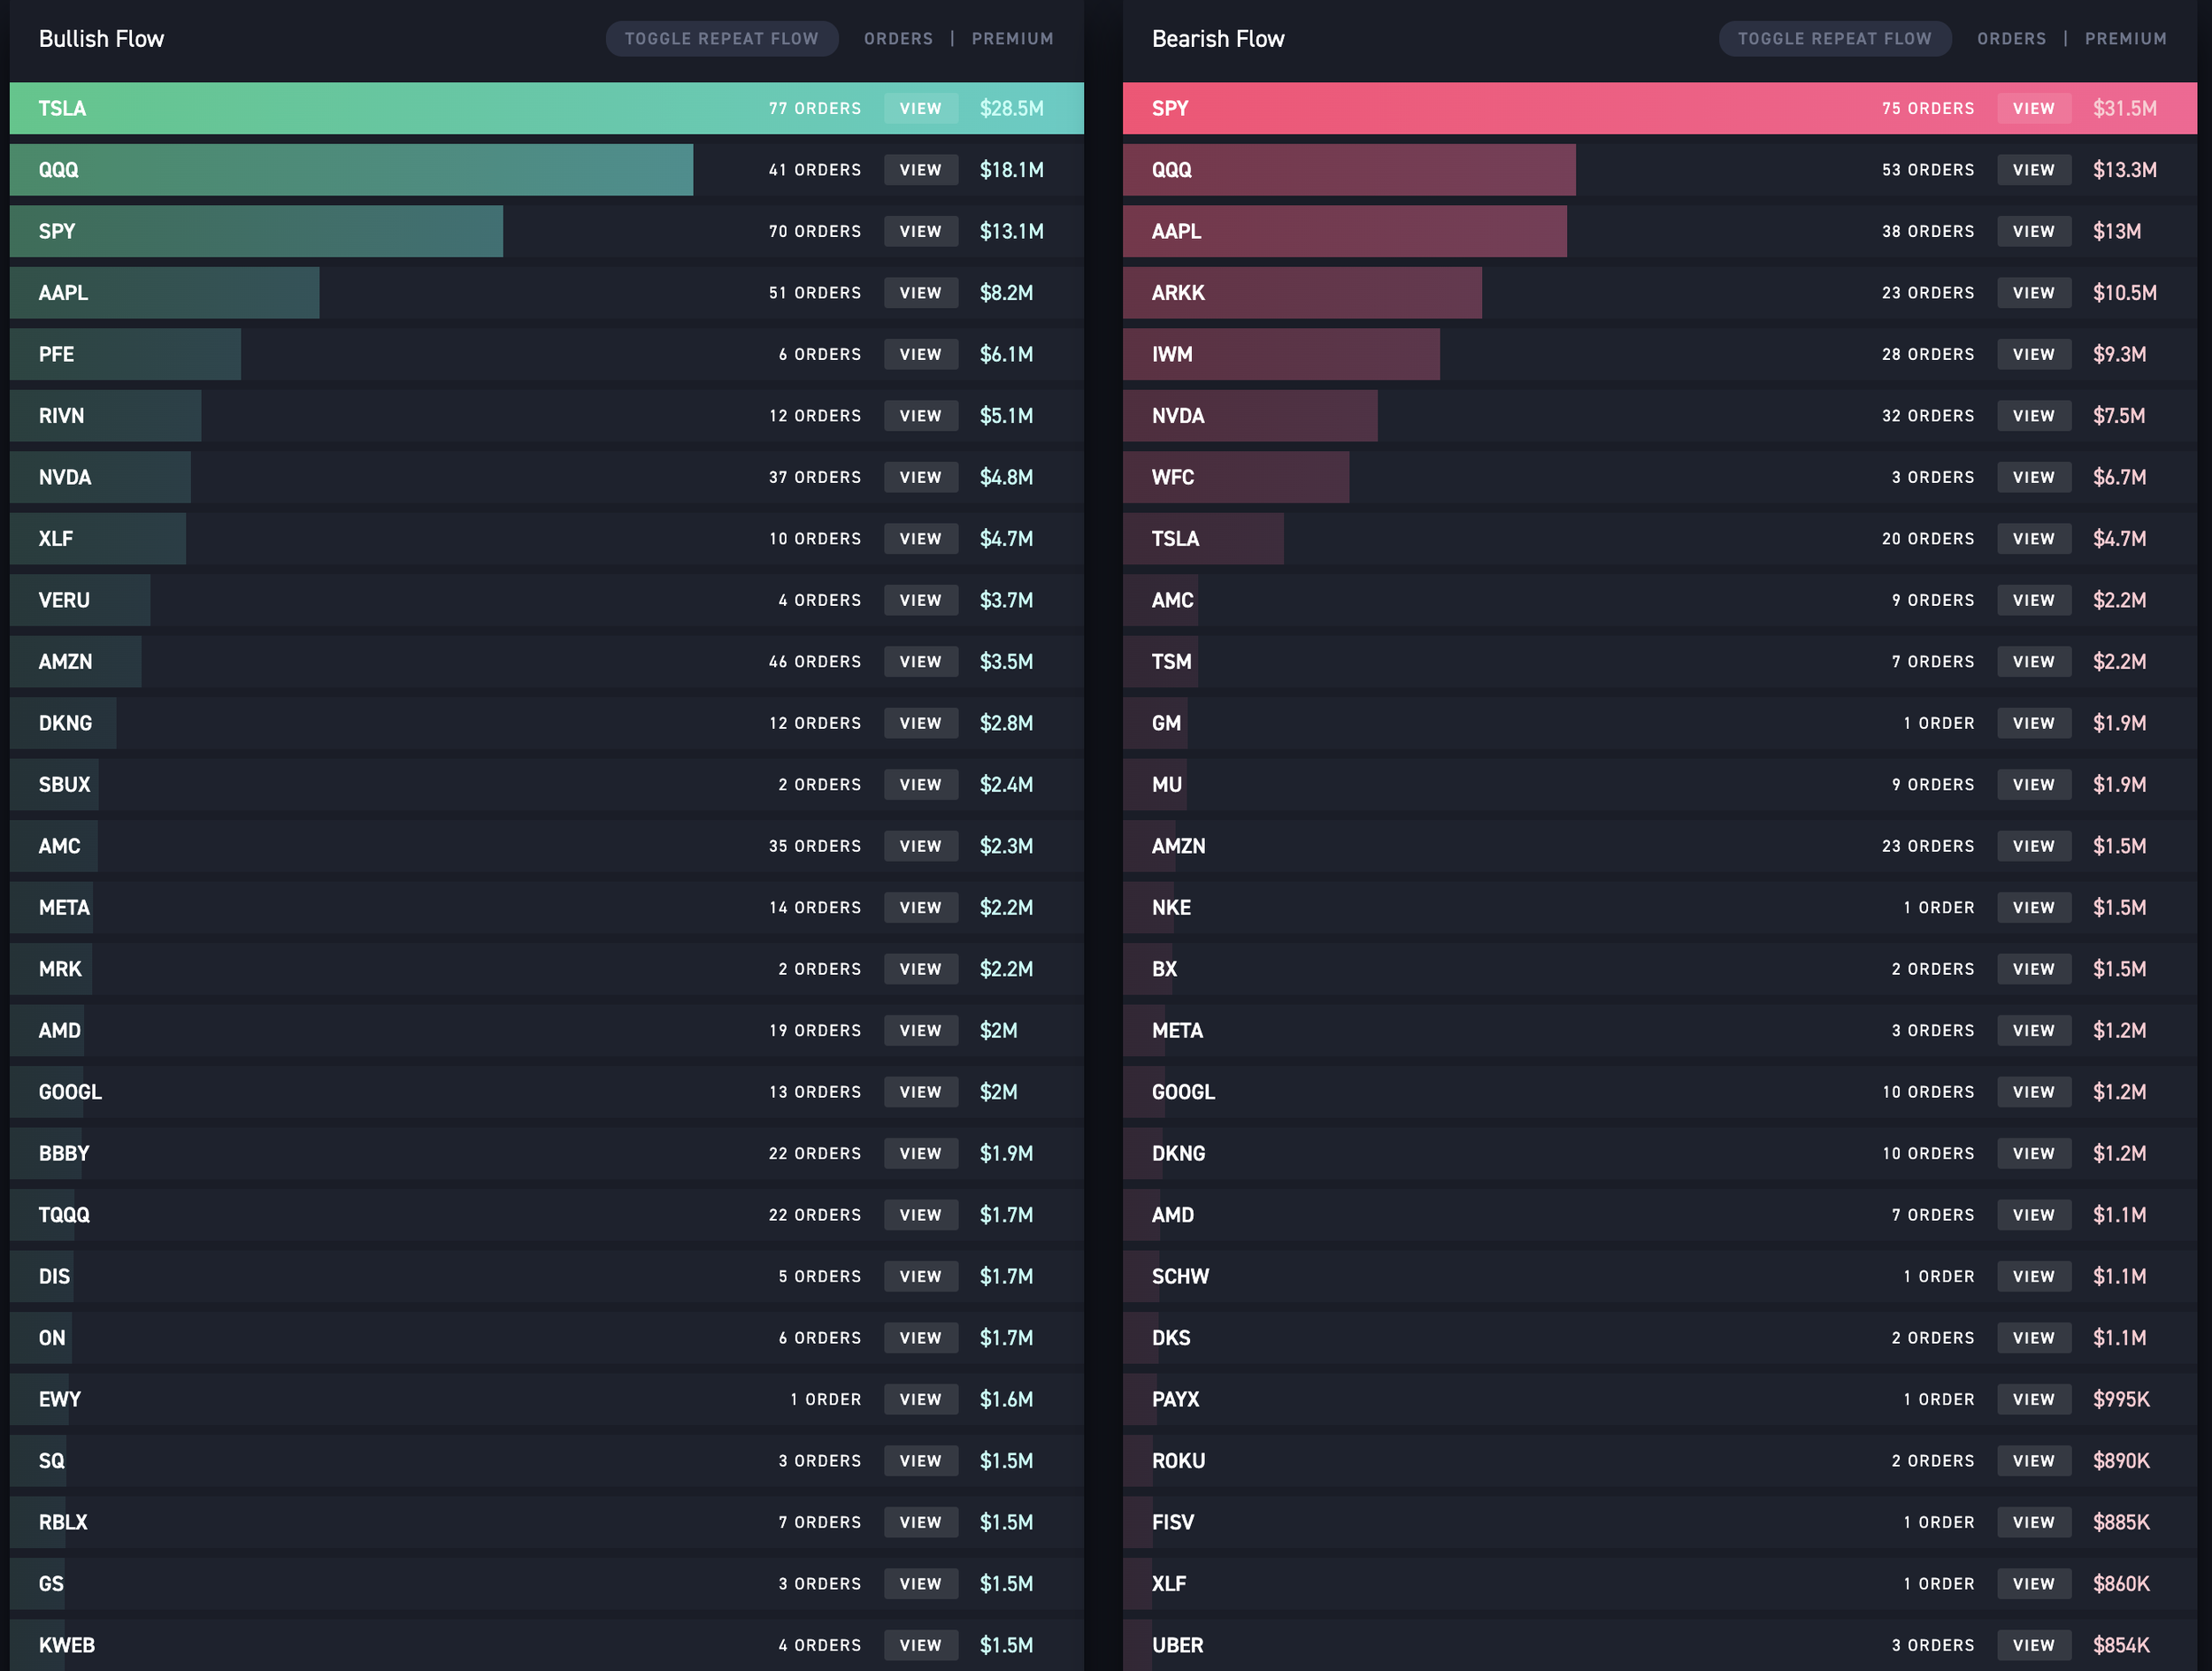Viewport: 2212px width, 1671px height.
Task: Toggle repeat flow in Bearish Flow panel
Action: coord(1834,39)
